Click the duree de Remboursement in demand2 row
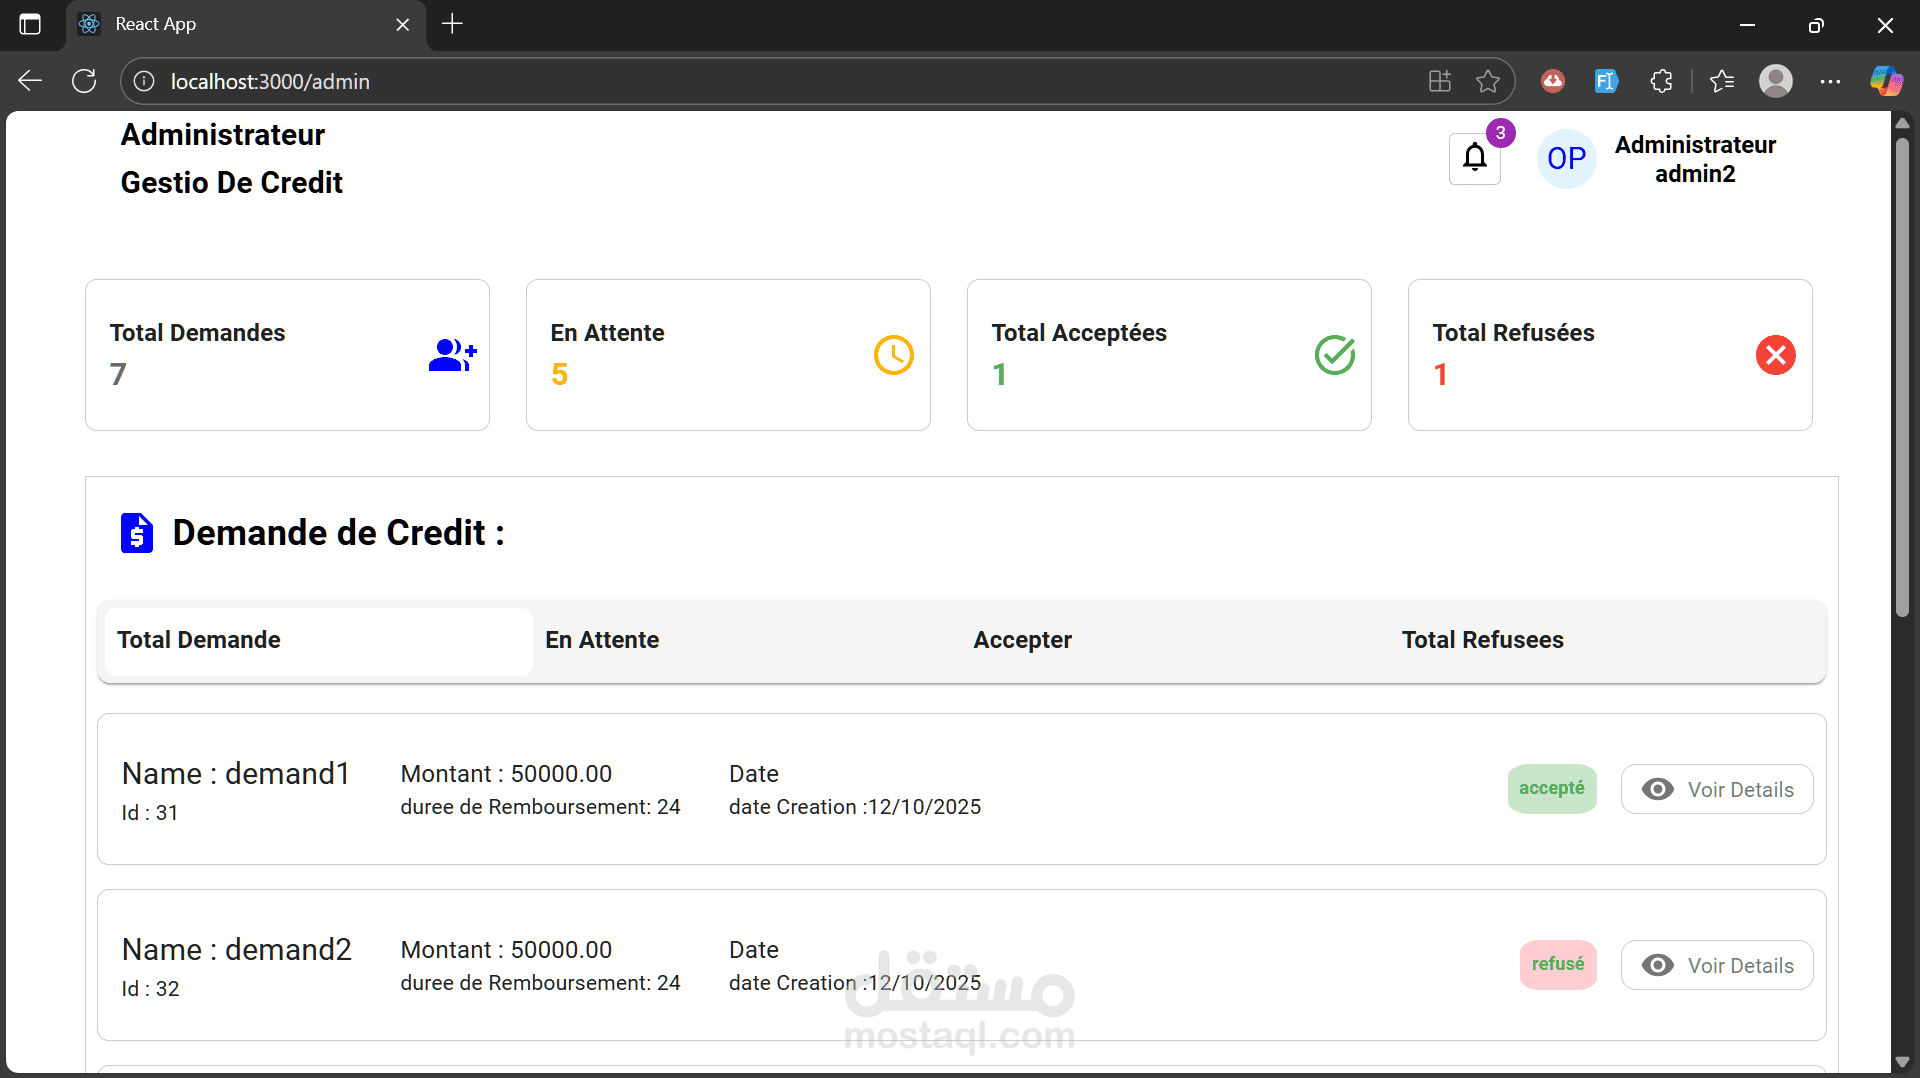 tap(541, 983)
